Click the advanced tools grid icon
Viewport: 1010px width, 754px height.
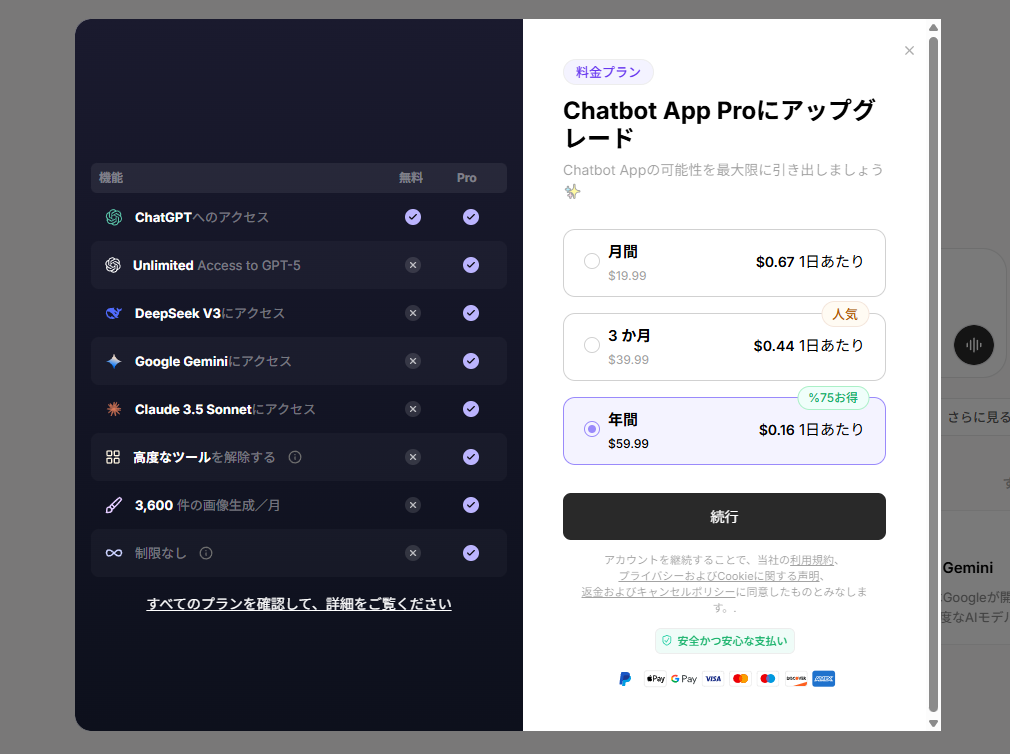coord(113,457)
